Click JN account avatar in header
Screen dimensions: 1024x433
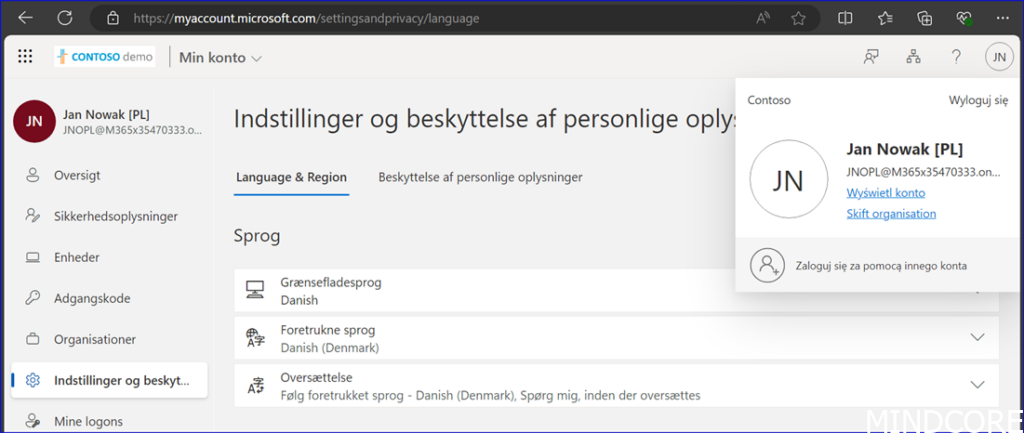click(x=998, y=57)
